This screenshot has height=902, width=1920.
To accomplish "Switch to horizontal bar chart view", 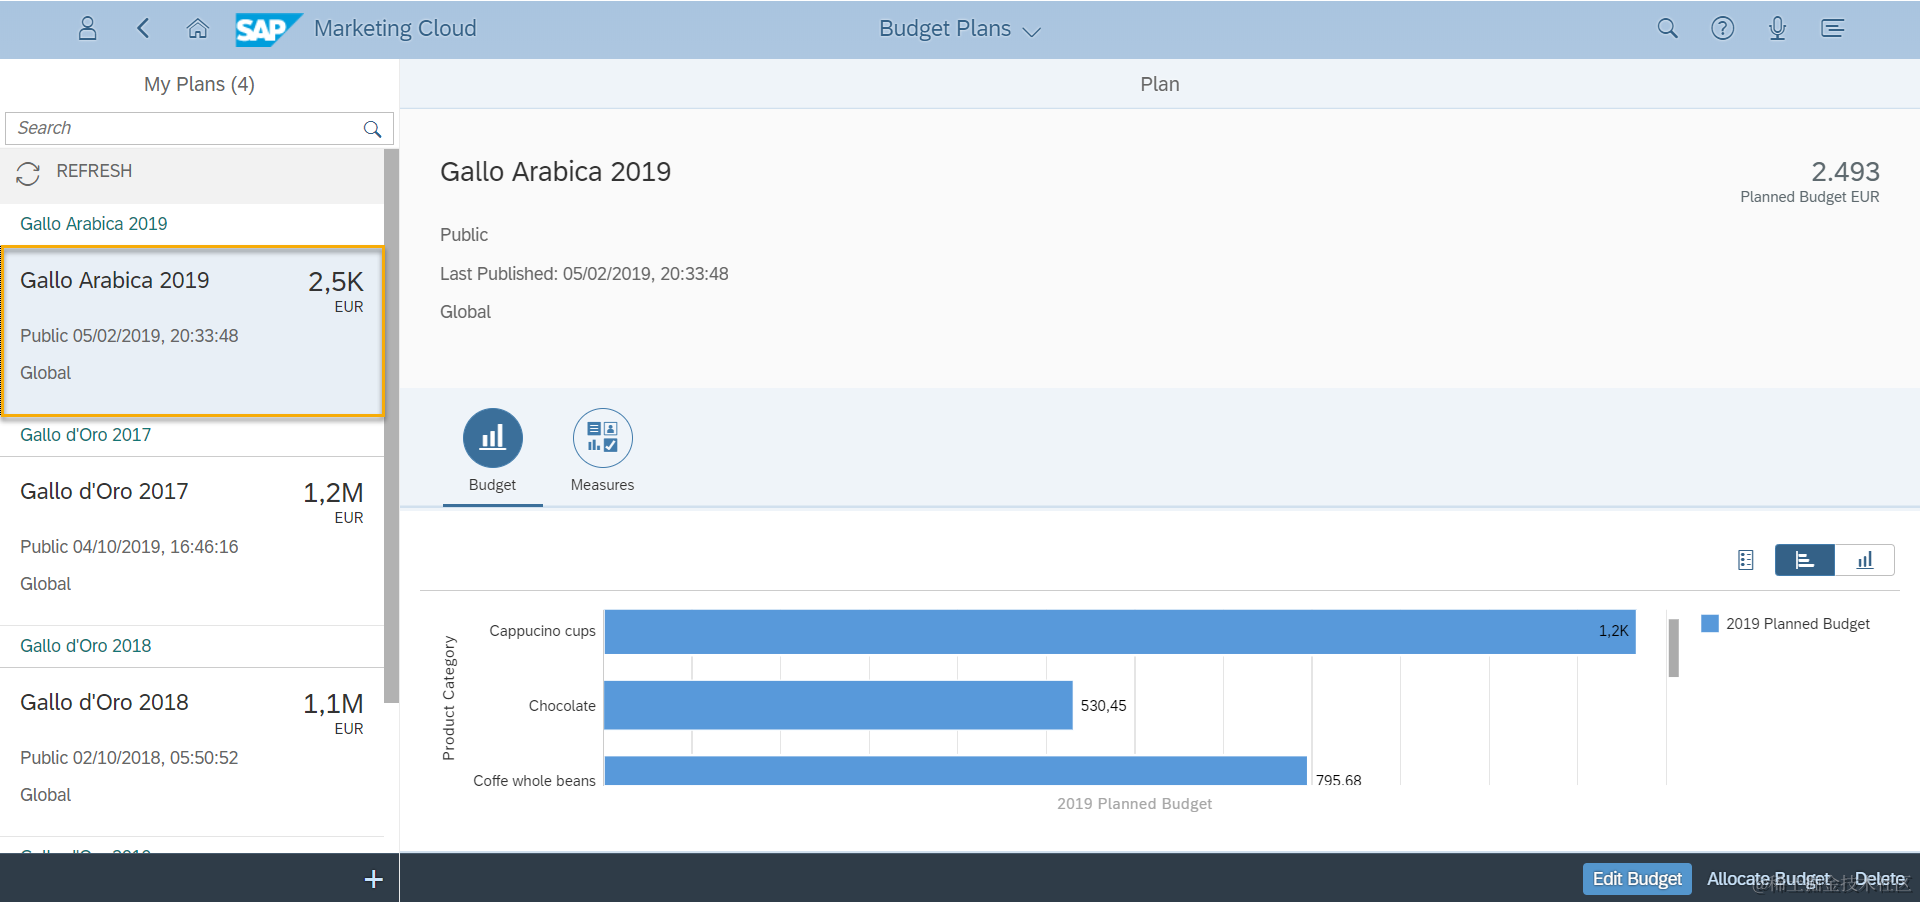I will pyautogui.click(x=1805, y=560).
